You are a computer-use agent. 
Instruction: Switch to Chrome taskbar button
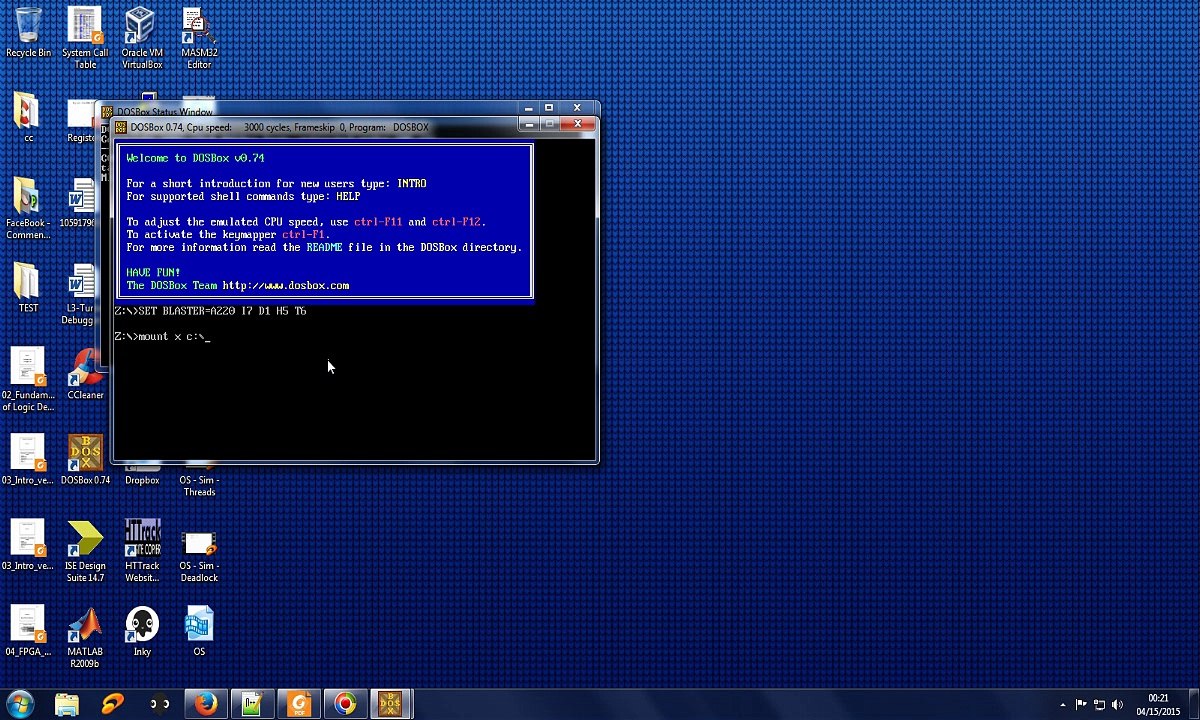pyautogui.click(x=345, y=704)
